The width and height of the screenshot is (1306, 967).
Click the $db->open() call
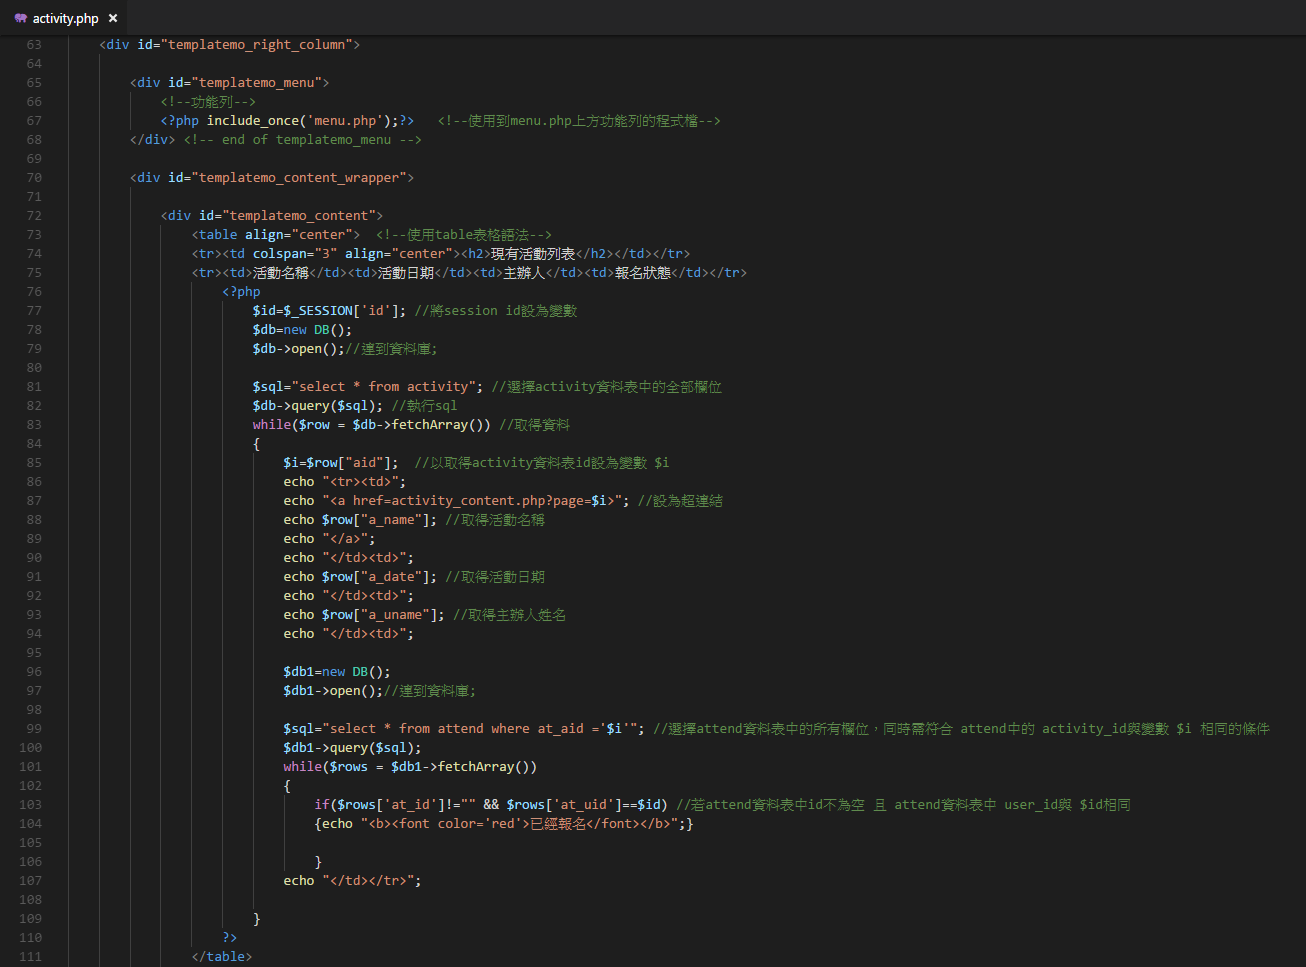(x=298, y=349)
